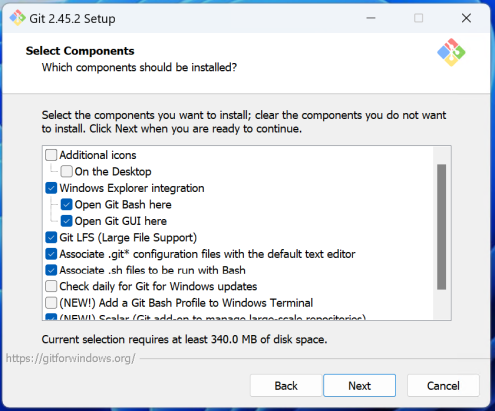Enable Add Git Bash Profile to Terminal

pyautogui.click(x=51, y=303)
